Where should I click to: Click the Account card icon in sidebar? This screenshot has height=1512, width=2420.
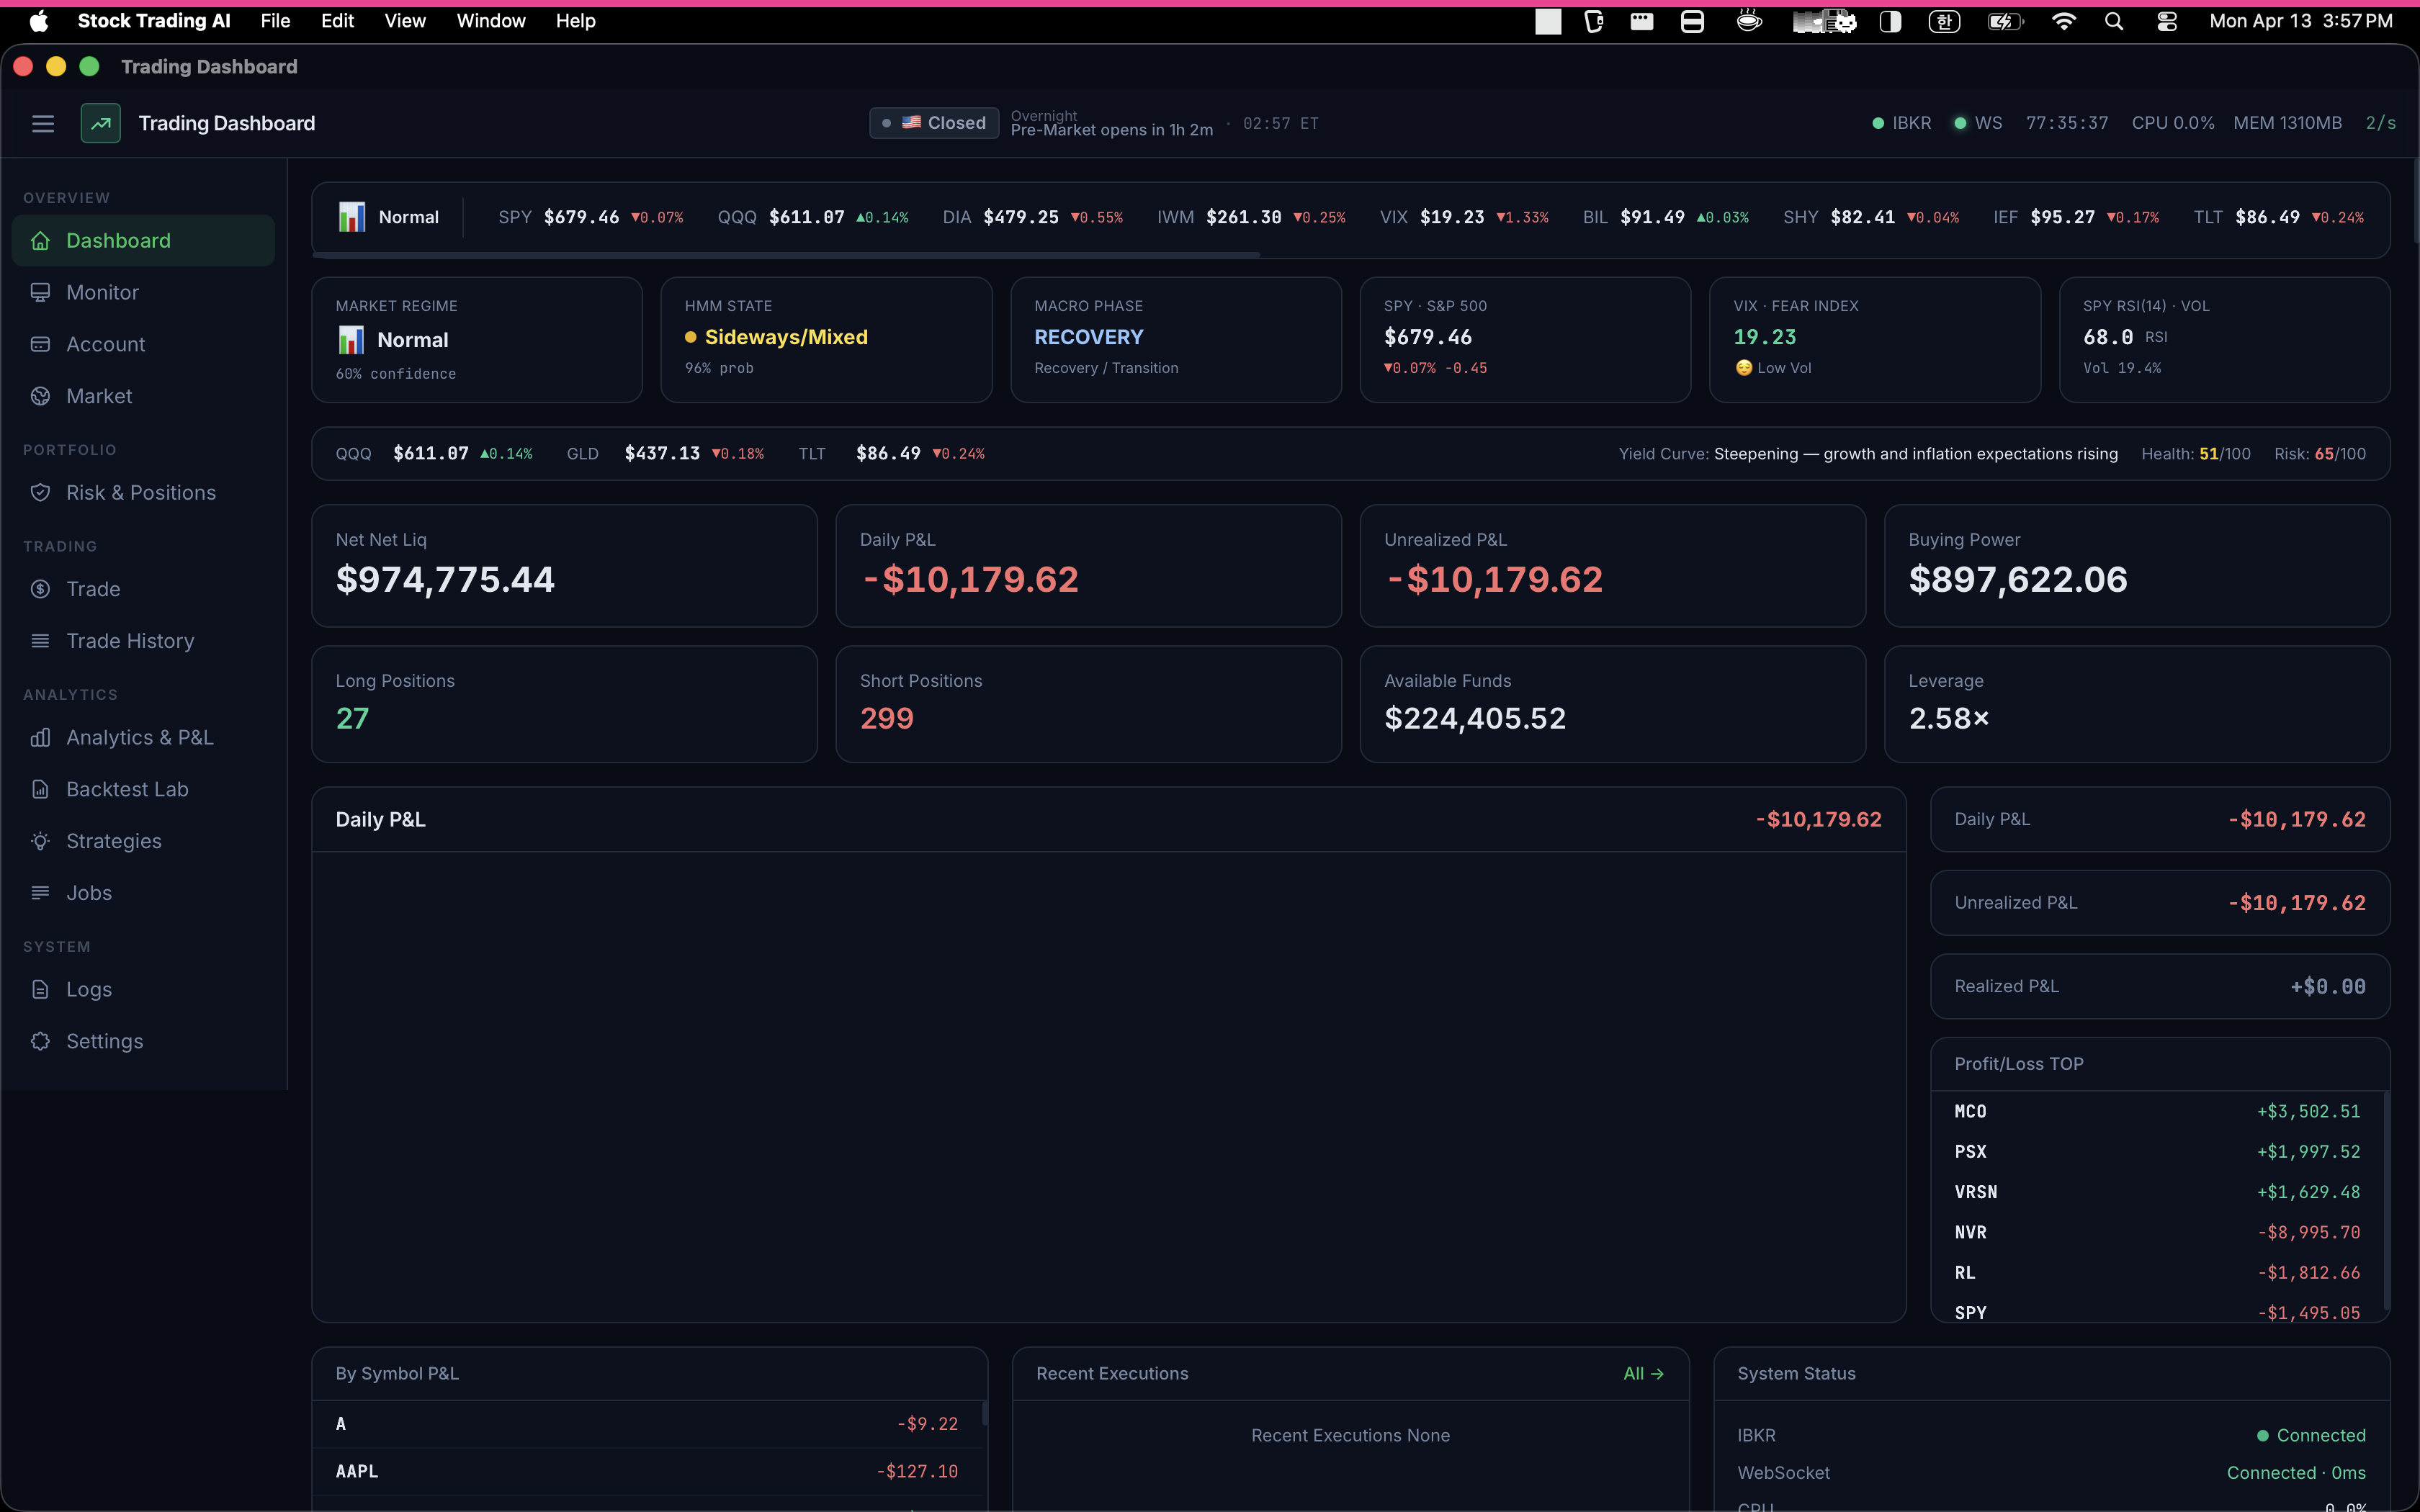[41, 344]
